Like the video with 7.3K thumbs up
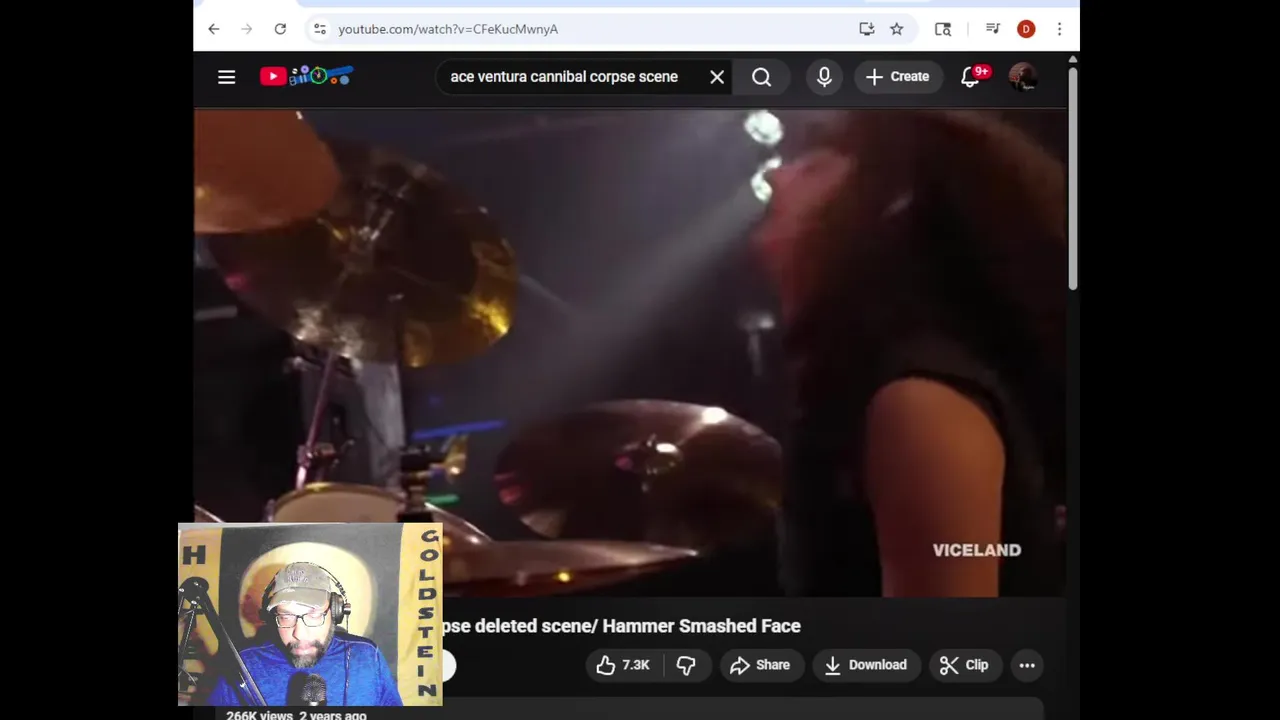This screenshot has width=1280, height=720. (623, 665)
